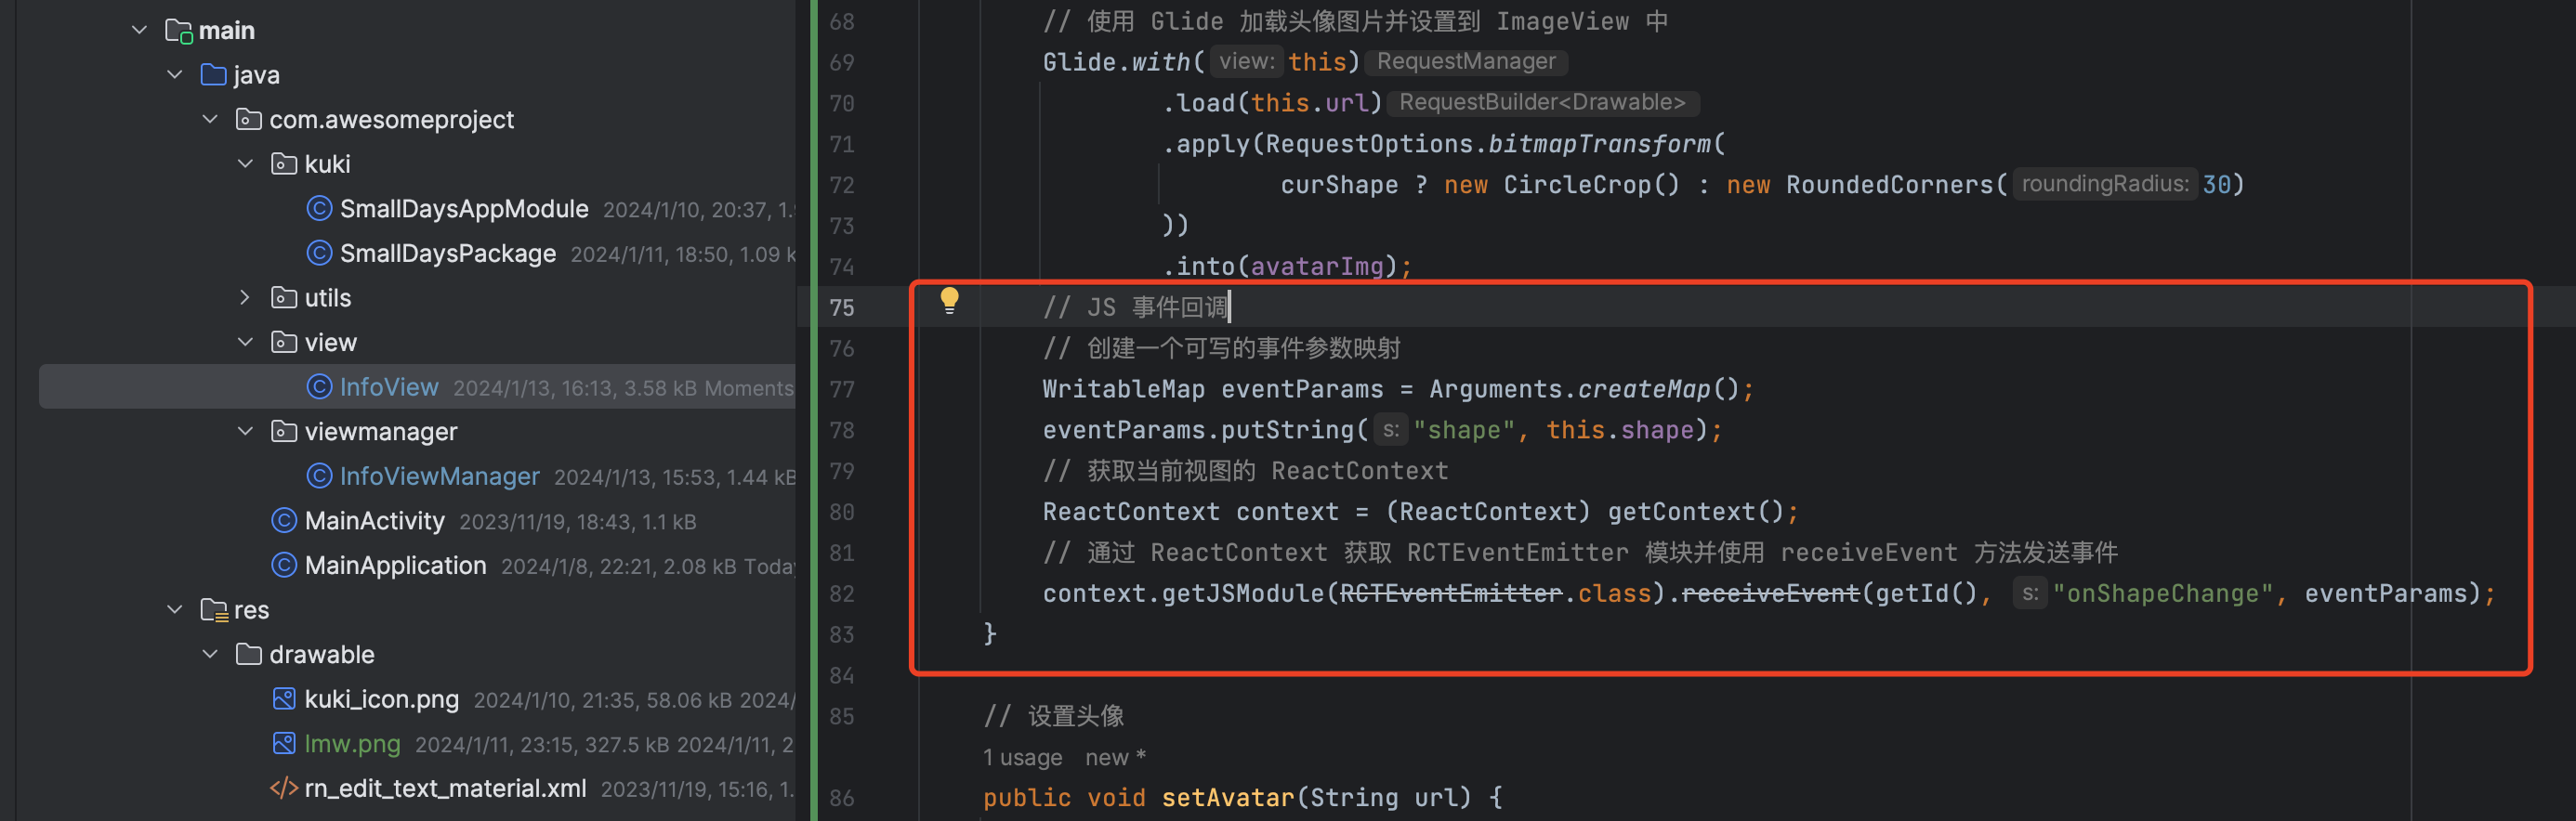The width and height of the screenshot is (2576, 821).
Task: Select MainActivity in project tree
Action: [374, 520]
